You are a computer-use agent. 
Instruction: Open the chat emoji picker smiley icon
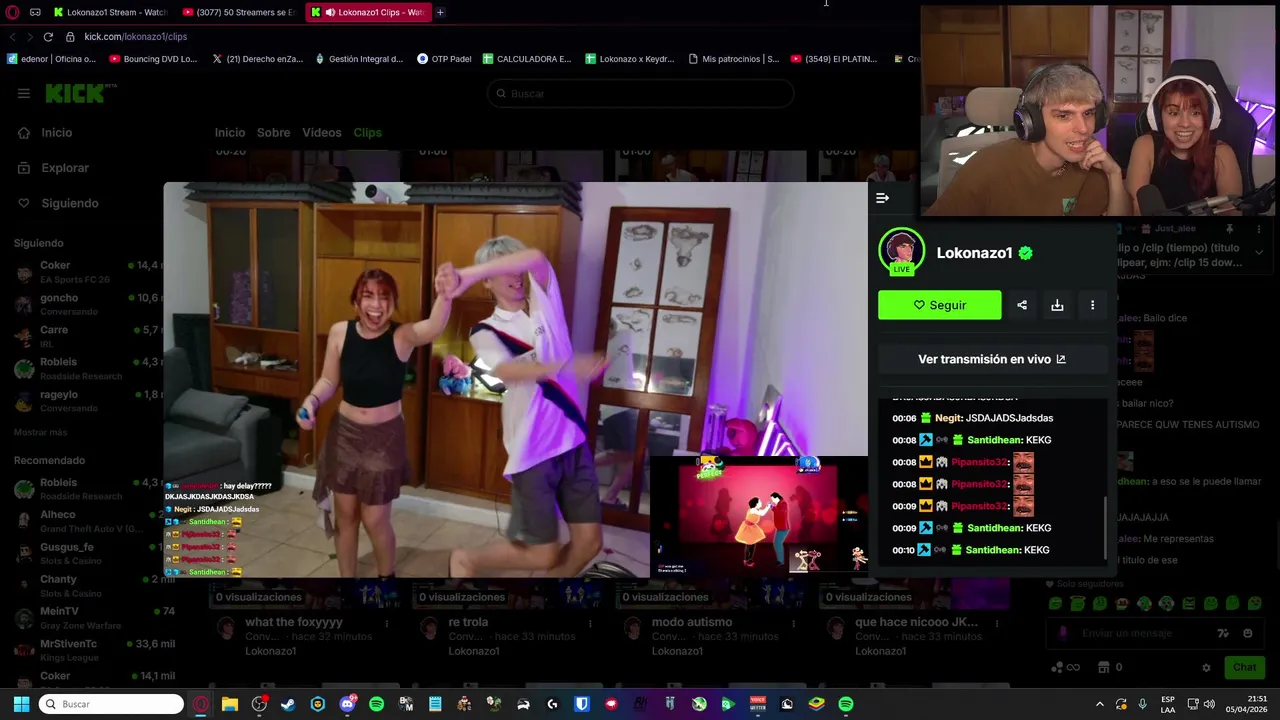(x=1247, y=633)
